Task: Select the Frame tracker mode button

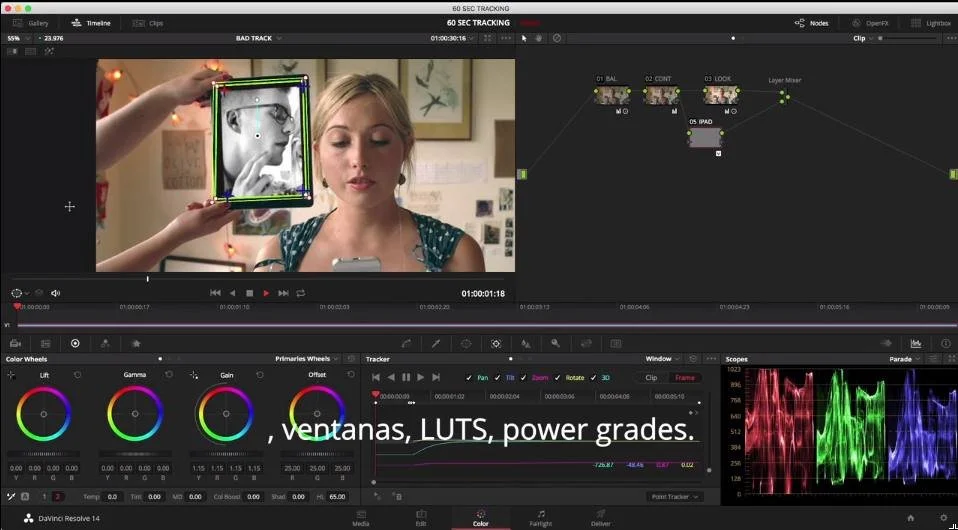Action: 685,378
